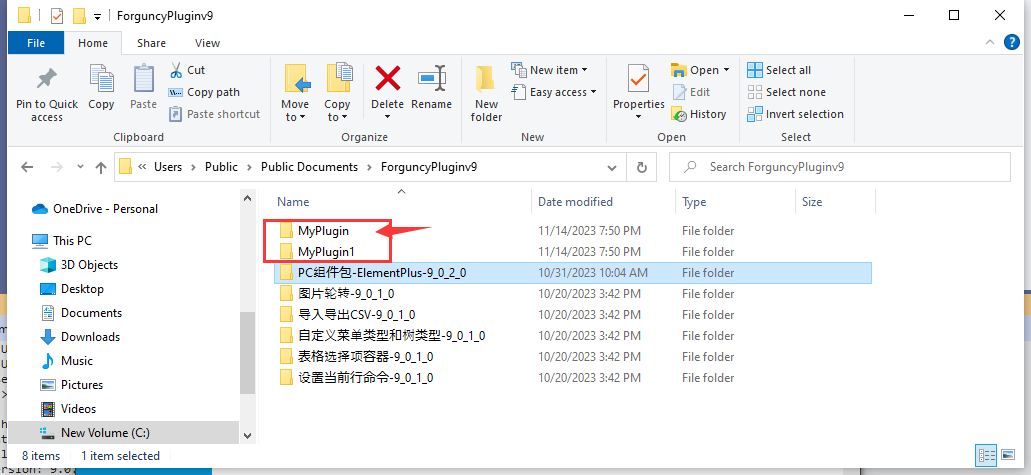Click the Copy ribbon icon

(101, 79)
